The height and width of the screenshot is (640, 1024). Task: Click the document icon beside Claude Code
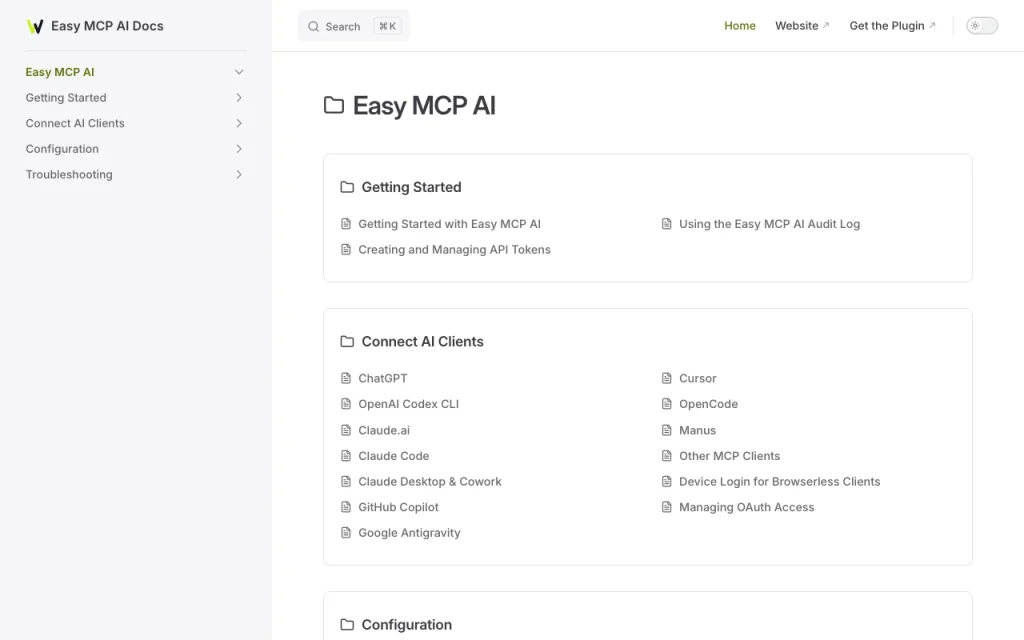(x=346, y=456)
